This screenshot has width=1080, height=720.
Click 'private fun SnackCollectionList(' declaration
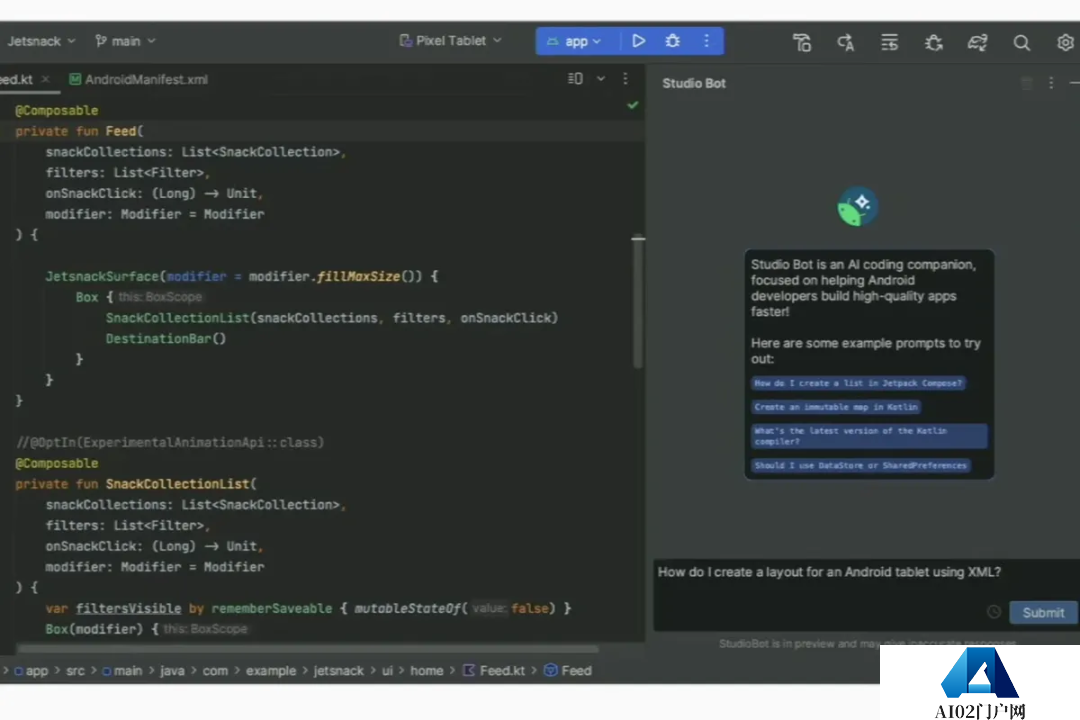tap(136, 484)
